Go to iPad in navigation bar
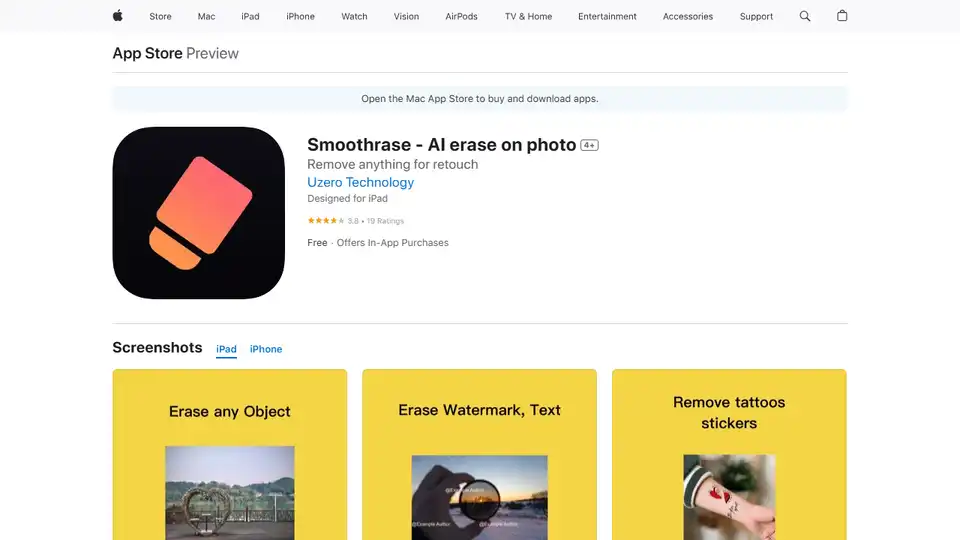This screenshot has width=960, height=540. [250, 17]
